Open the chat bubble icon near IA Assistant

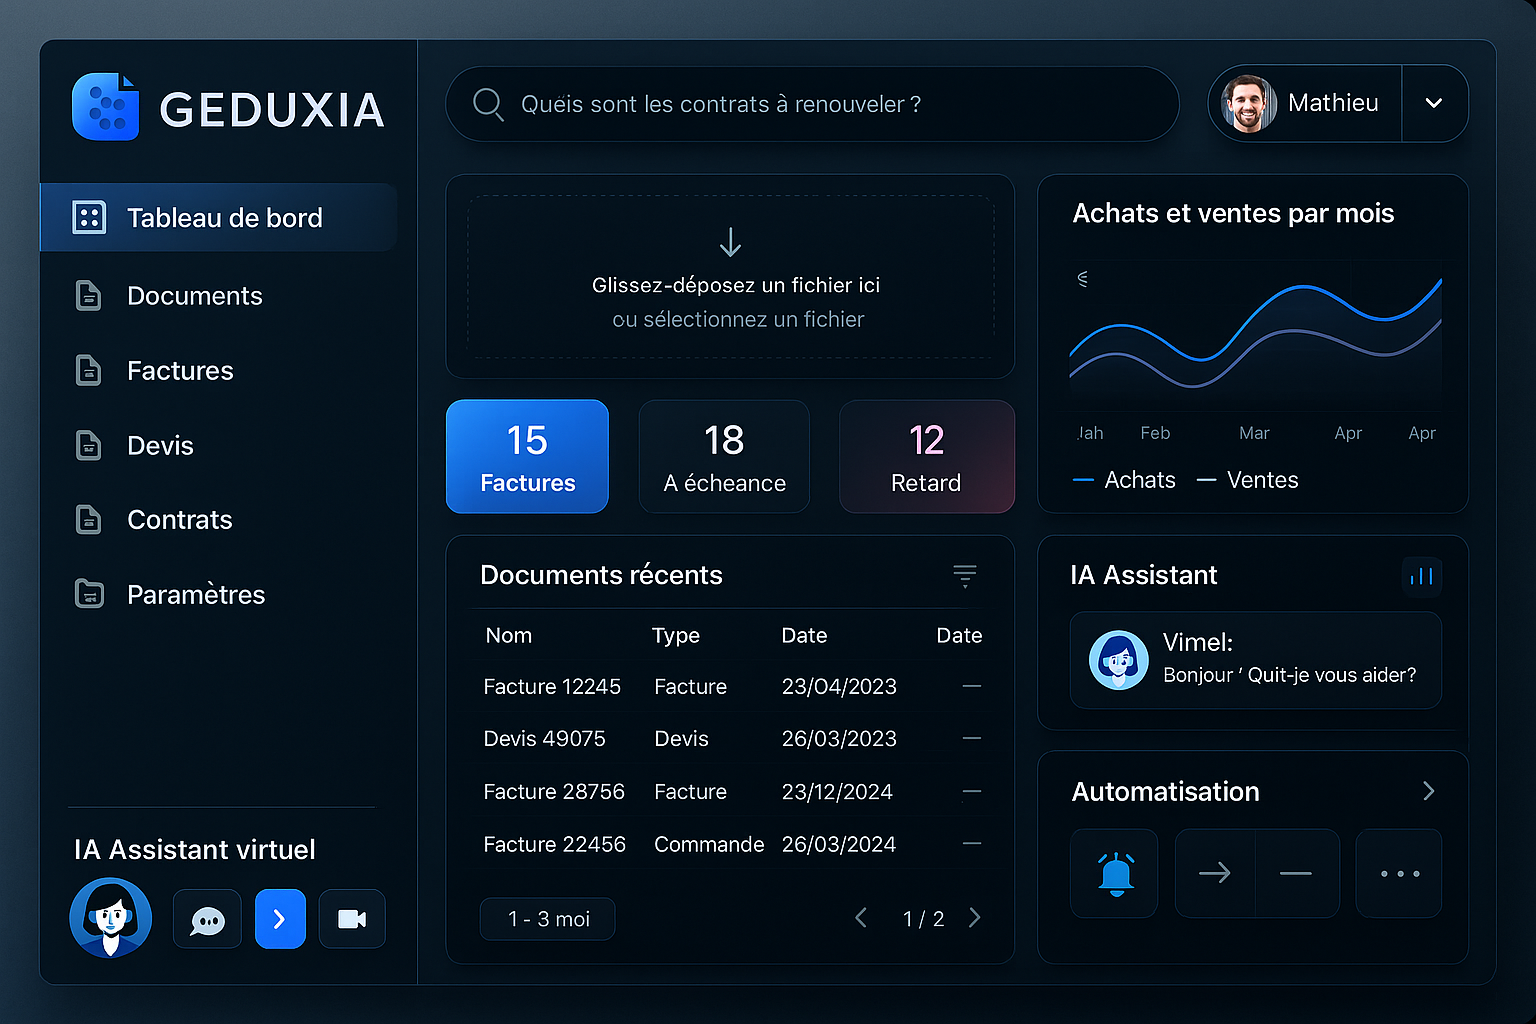coord(207,918)
